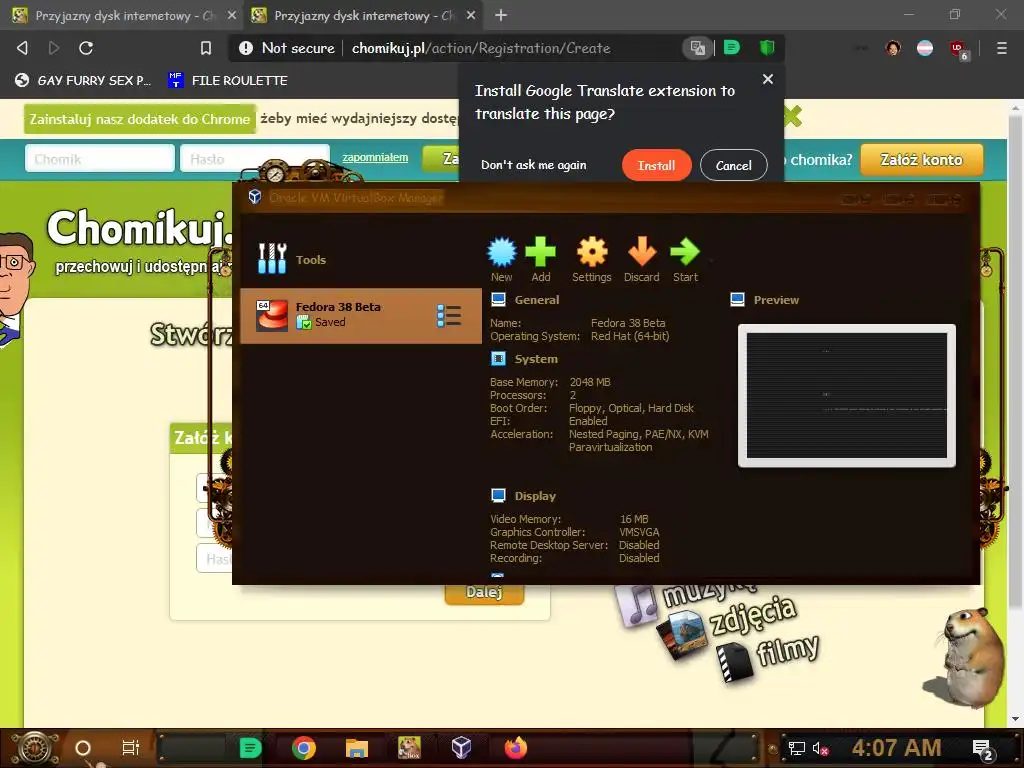Click profile avatar in browser toolbar
The height and width of the screenshot is (768, 1024).
click(x=893, y=48)
